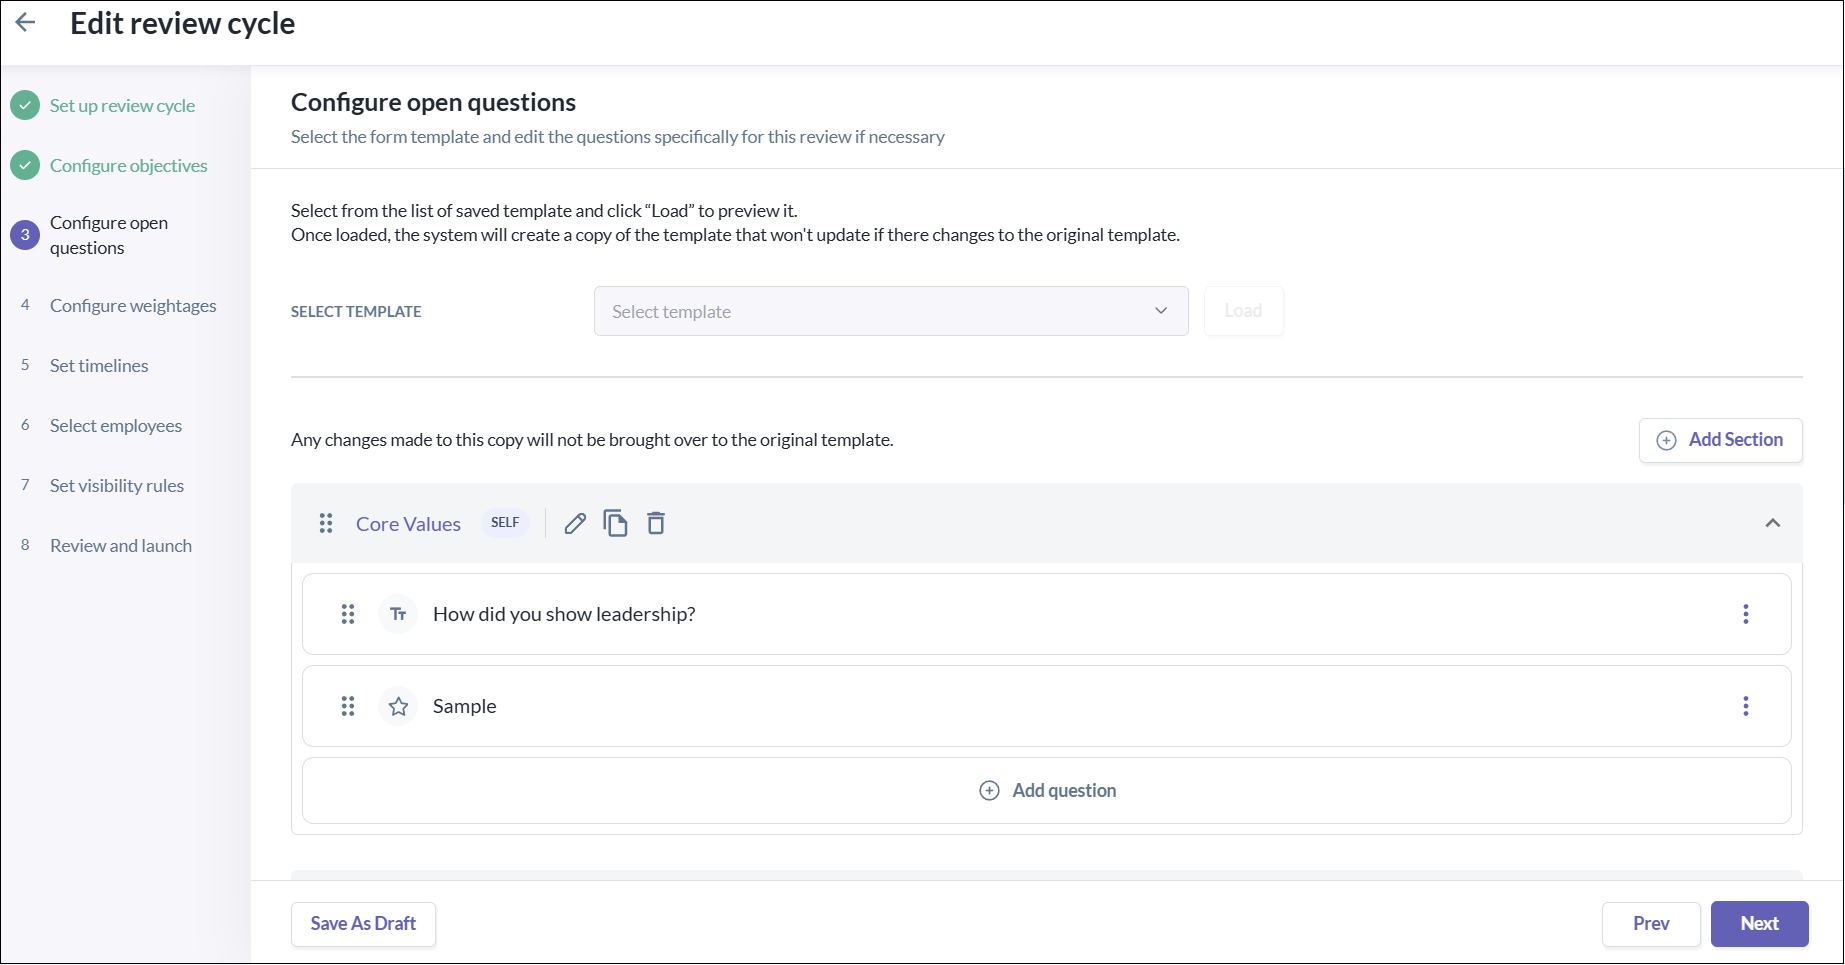Open the Configure weightages step

pos(133,305)
